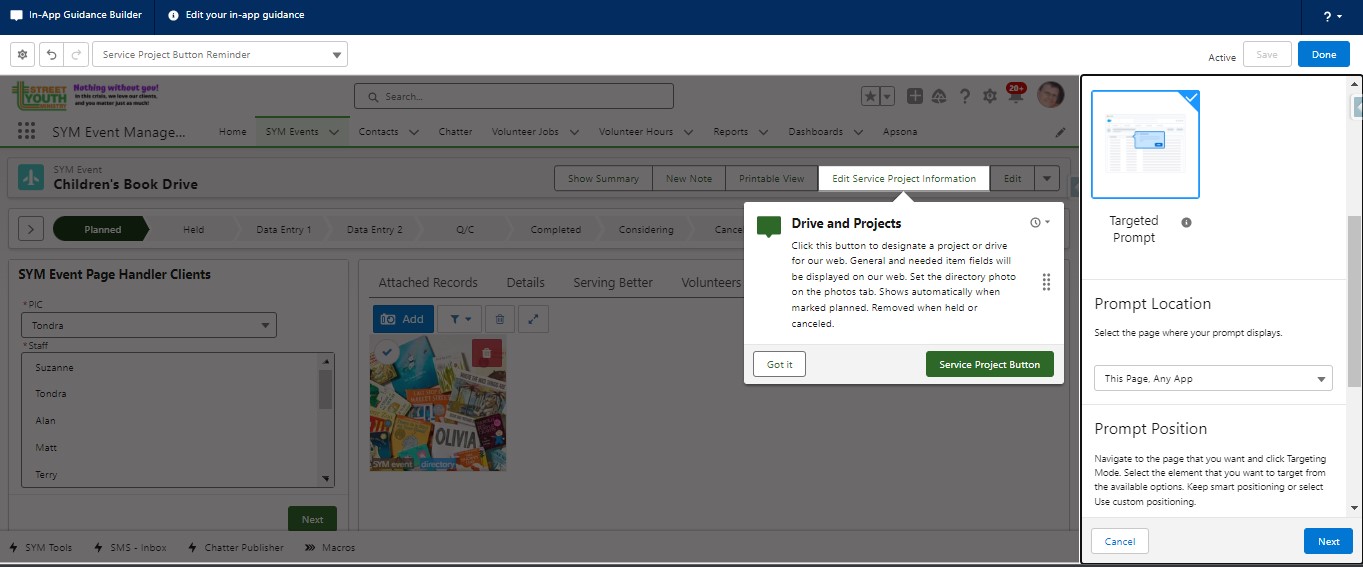Open builder settings gear icon
The width and height of the screenshot is (1363, 567).
23,54
